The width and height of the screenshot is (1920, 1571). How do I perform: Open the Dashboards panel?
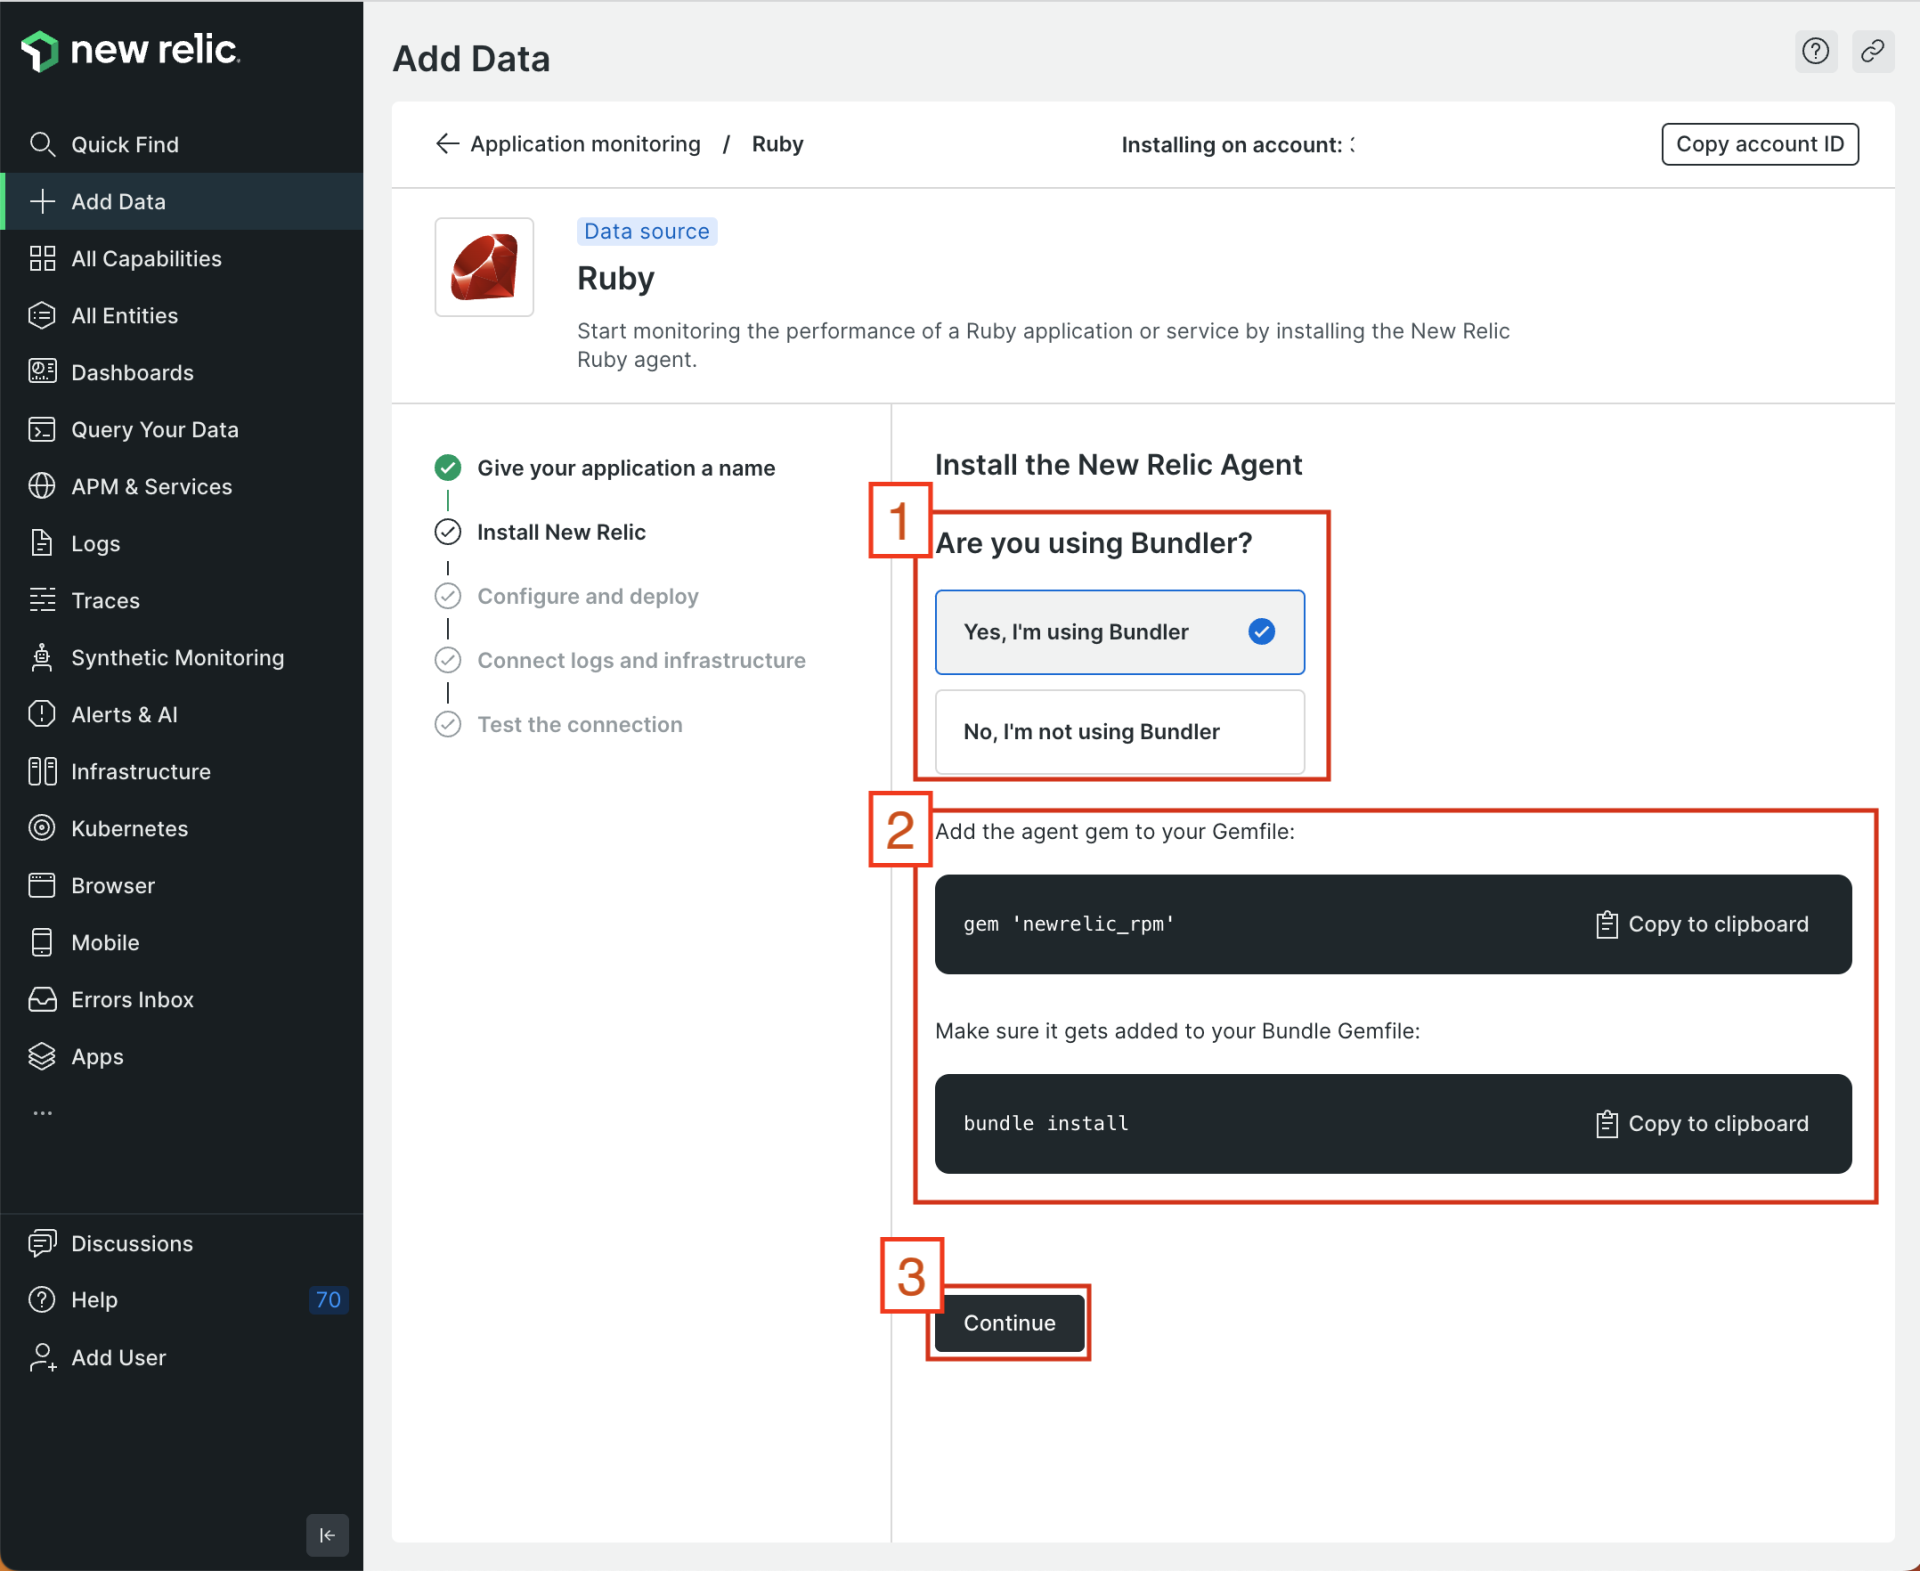click(x=132, y=372)
